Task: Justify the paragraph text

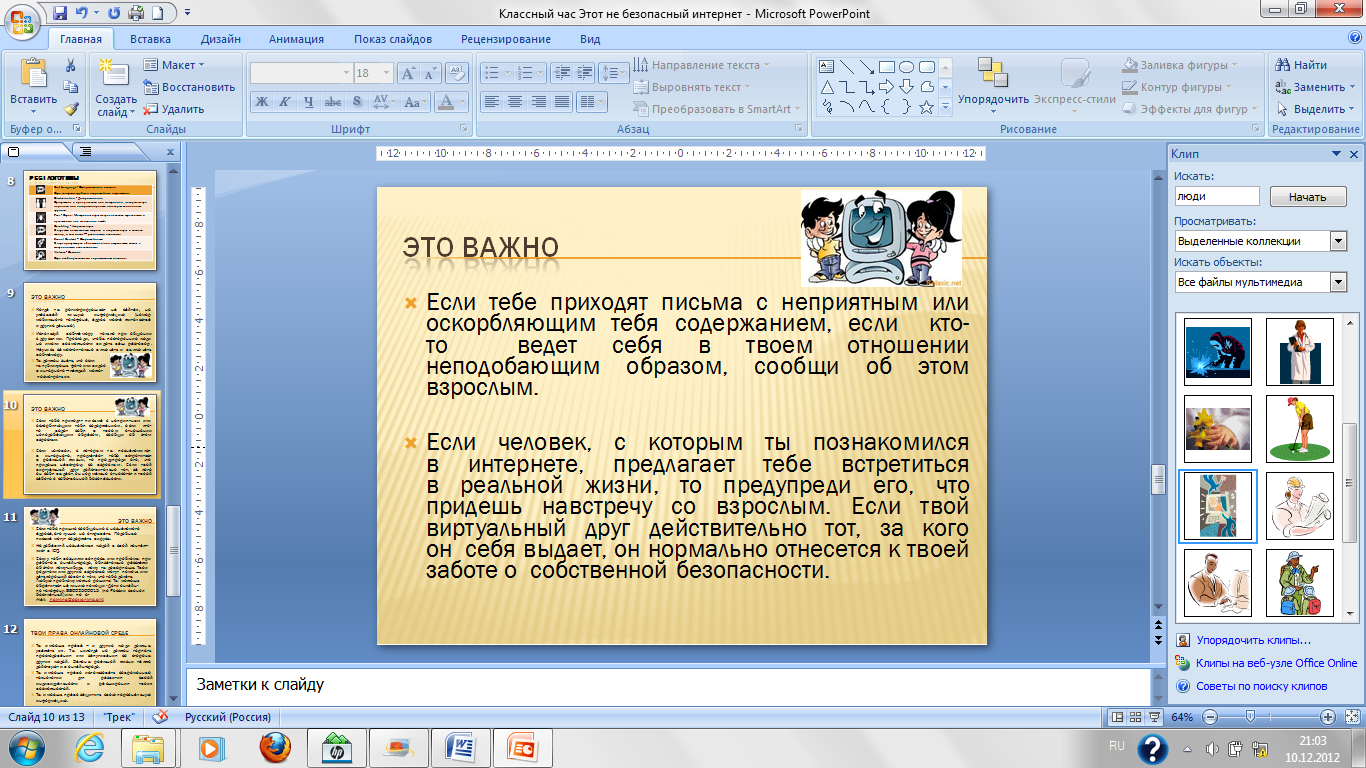Action: (x=561, y=101)
